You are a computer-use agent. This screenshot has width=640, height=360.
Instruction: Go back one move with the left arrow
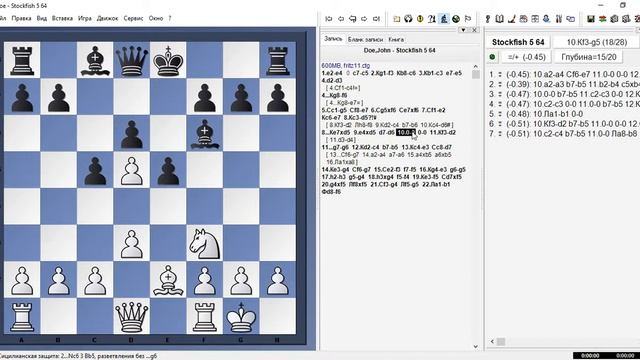[x=341, y=19]
